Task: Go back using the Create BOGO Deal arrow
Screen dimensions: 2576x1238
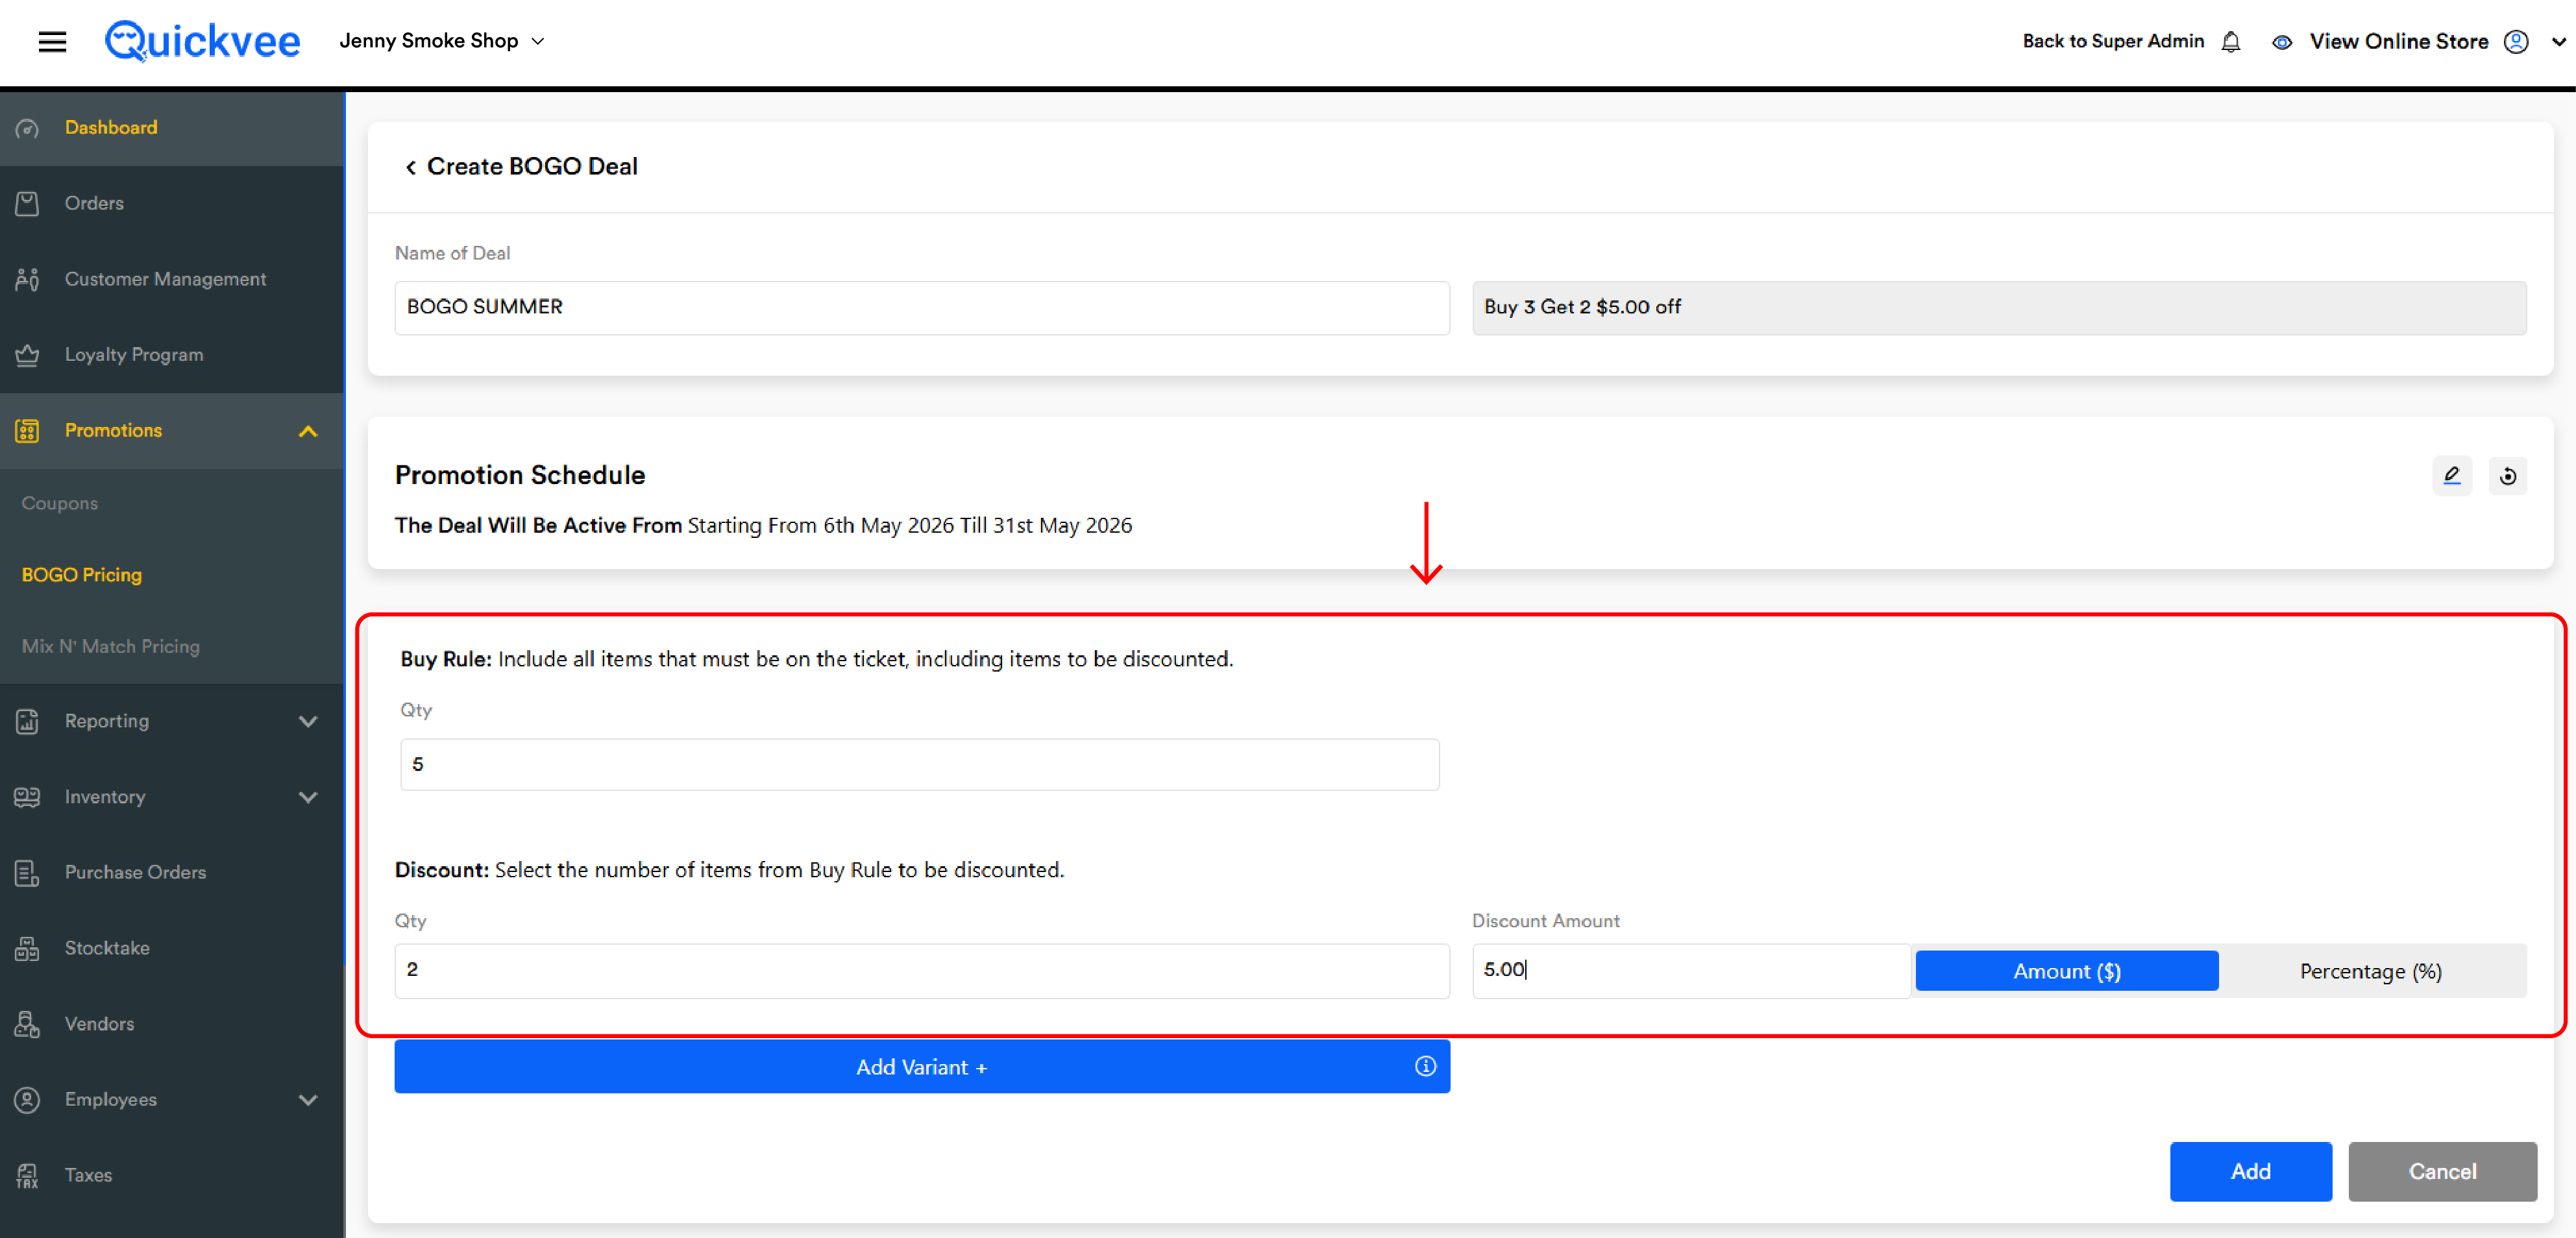Action: (410, 167)
